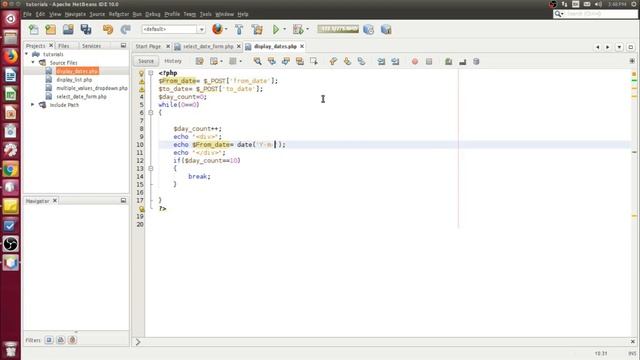Switch to the History editor view

tap(173, 61)
